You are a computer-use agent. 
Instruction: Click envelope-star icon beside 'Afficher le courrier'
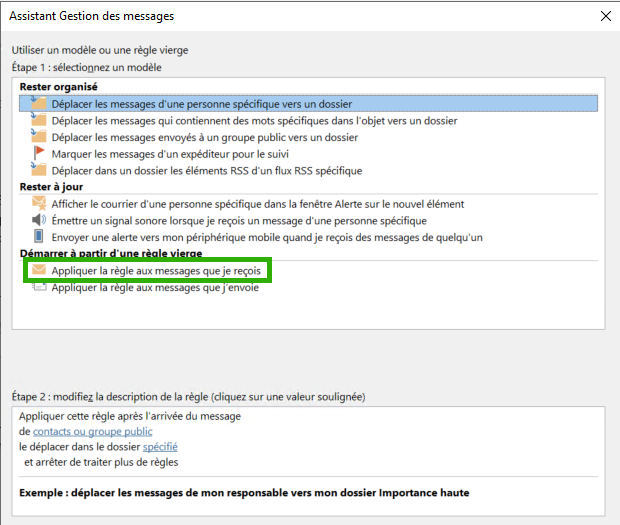(39, 203)
